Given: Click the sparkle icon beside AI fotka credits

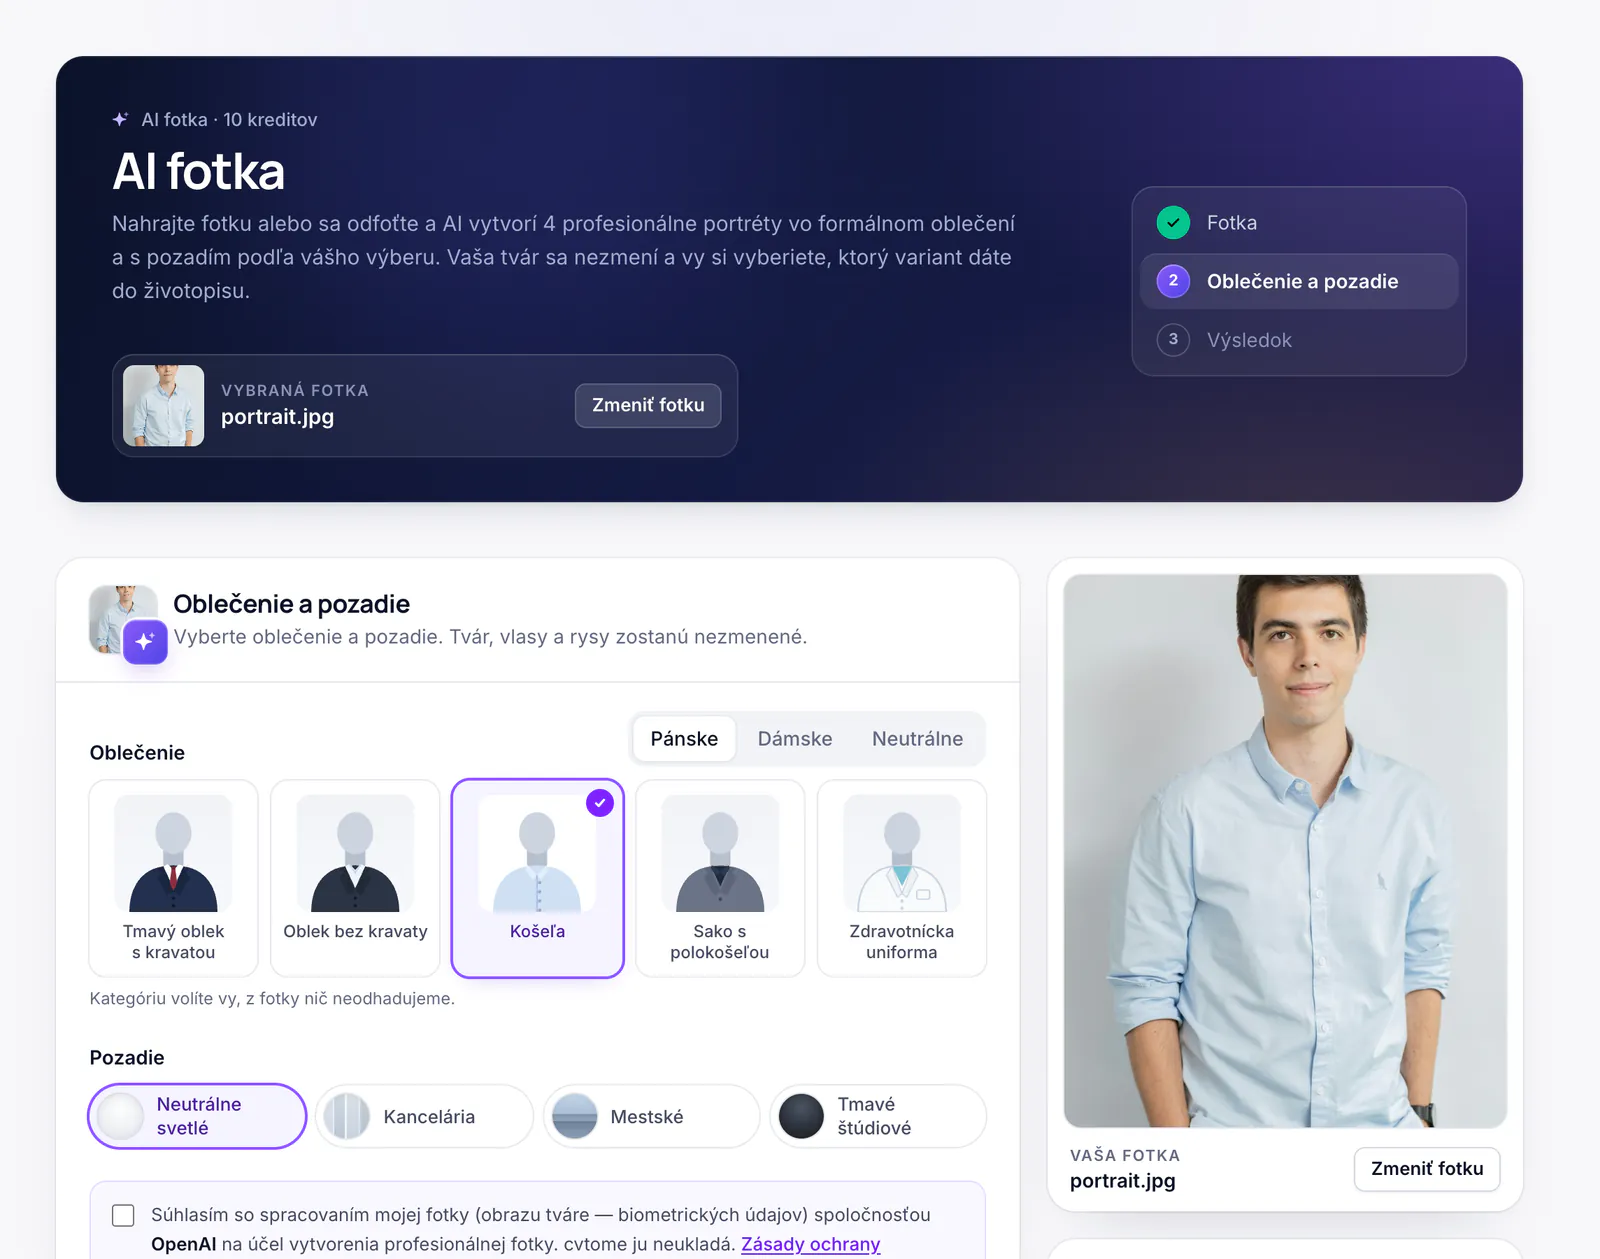Looking at the screenshot, I should click(x=120, y=119).
